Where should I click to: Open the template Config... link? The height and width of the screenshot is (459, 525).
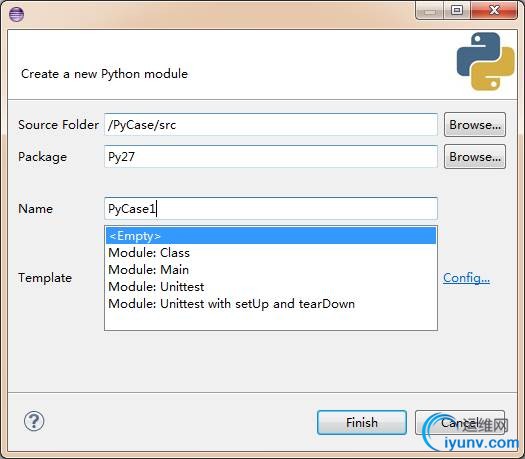tap(466, 278)
